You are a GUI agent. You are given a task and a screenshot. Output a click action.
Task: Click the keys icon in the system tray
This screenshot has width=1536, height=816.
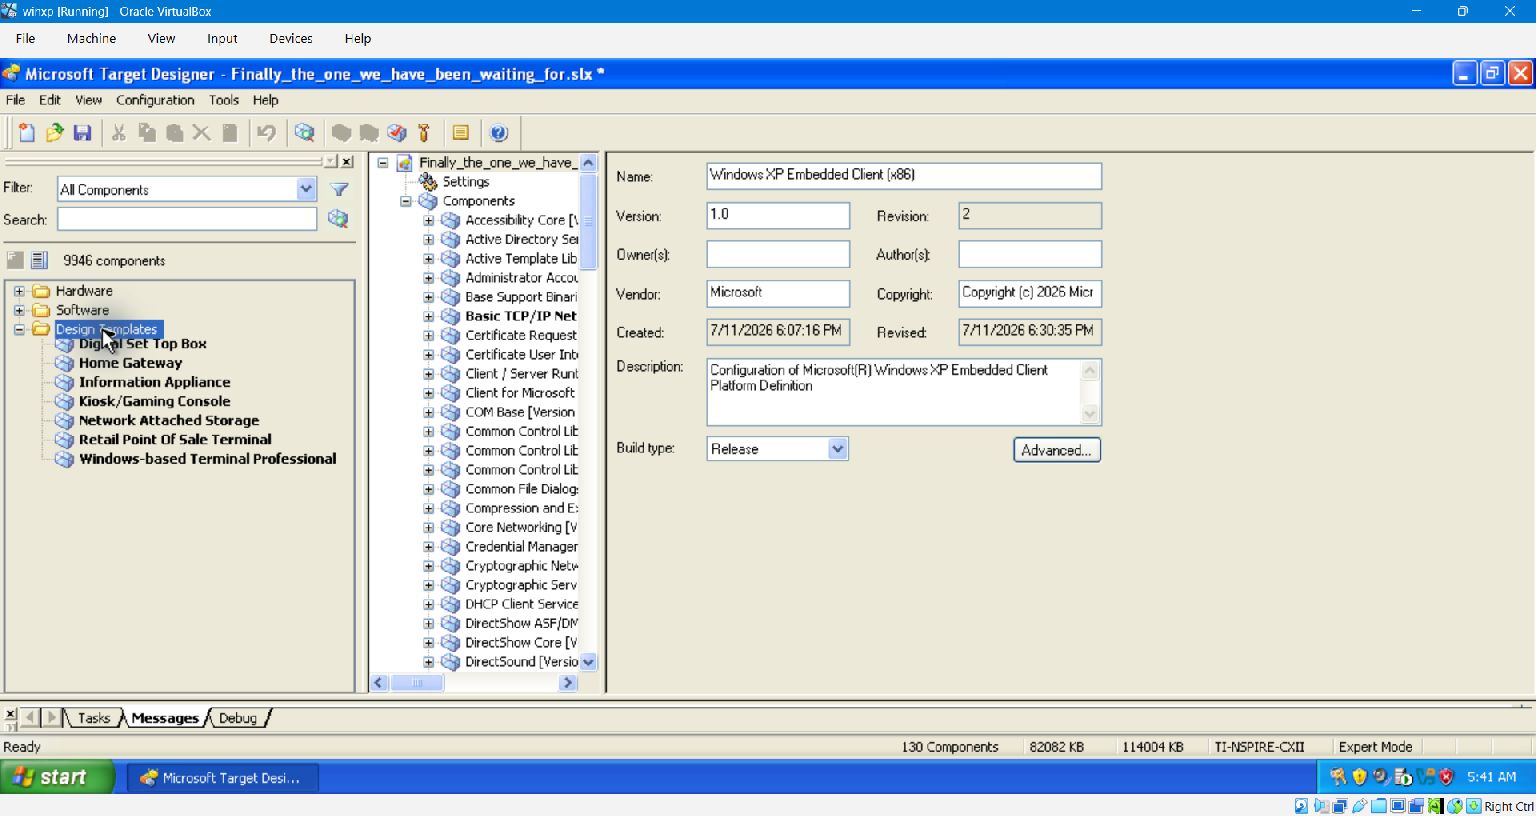pos(1338,777)
